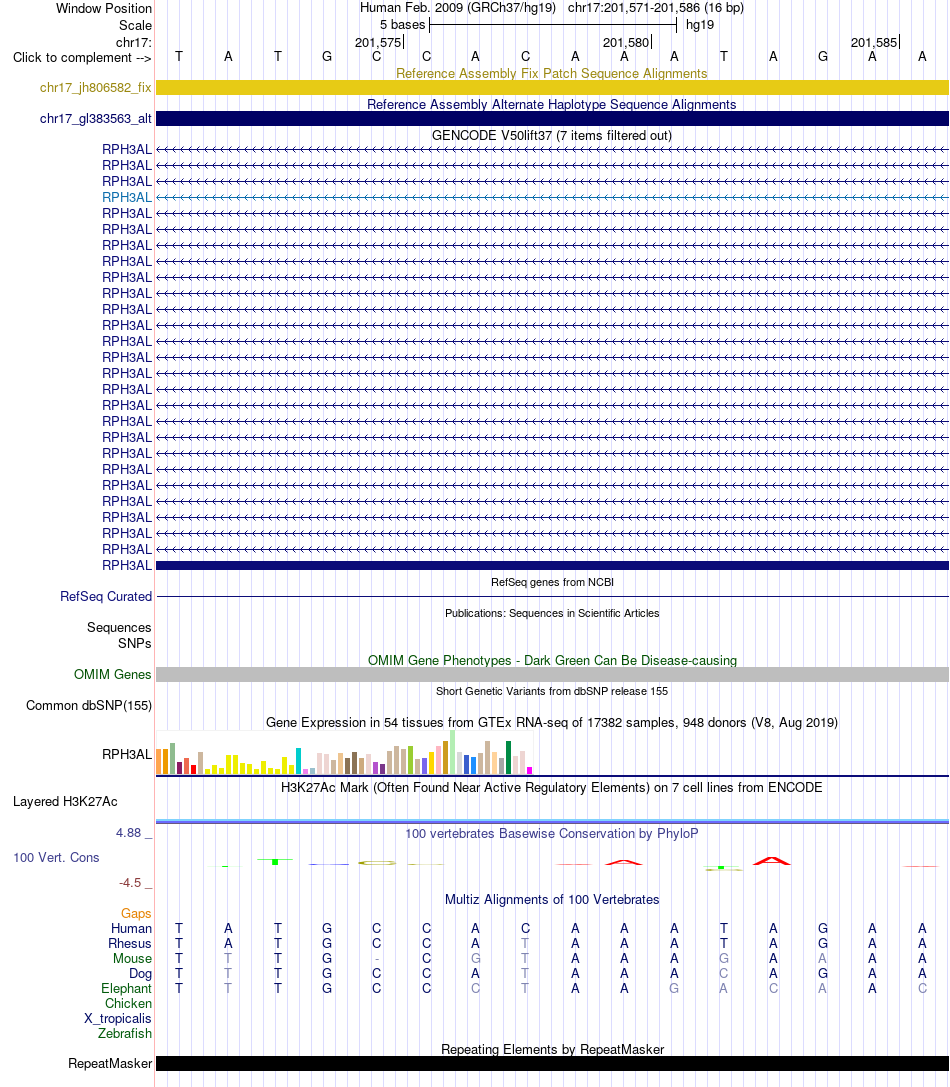Click the Rhesus alignment row label
The width and height of the screenshot is (950, 1087).
pyautogui.click(x=130, y=943)
